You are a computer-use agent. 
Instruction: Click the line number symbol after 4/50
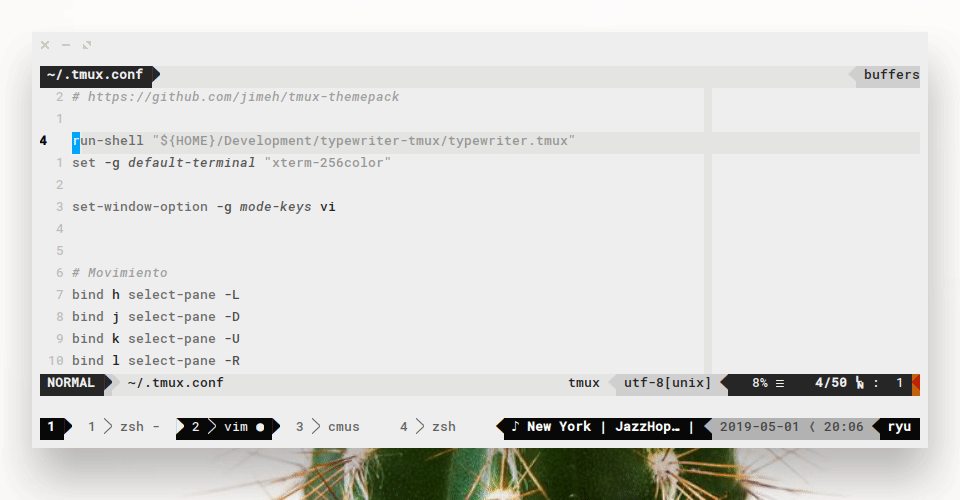(860, 384)
